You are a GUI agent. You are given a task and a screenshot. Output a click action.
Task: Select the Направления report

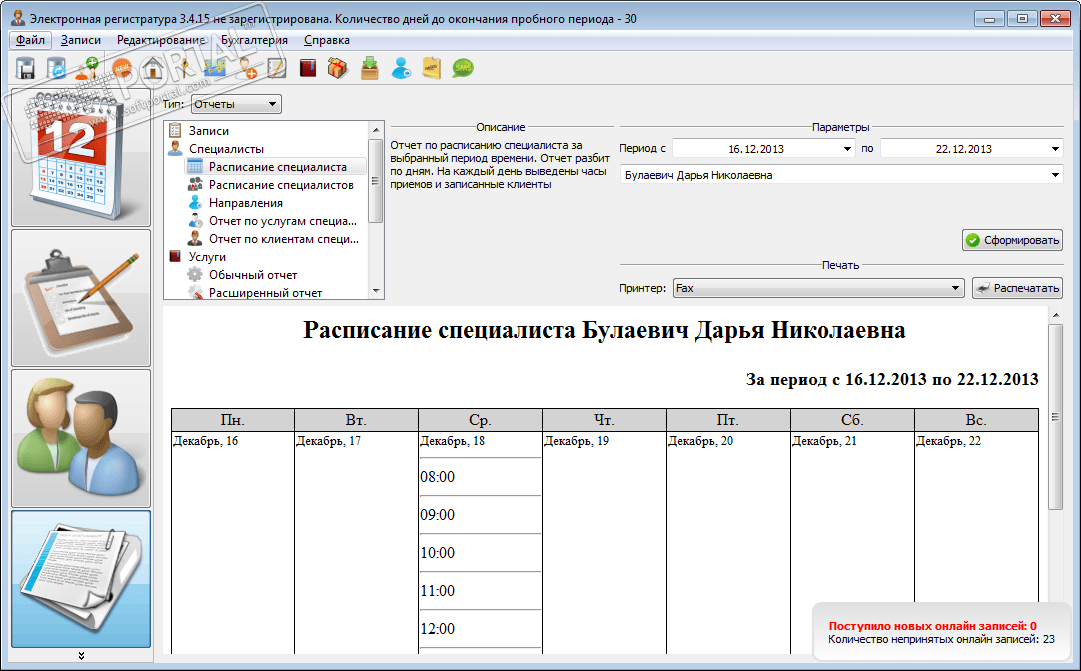pos(245,203)
